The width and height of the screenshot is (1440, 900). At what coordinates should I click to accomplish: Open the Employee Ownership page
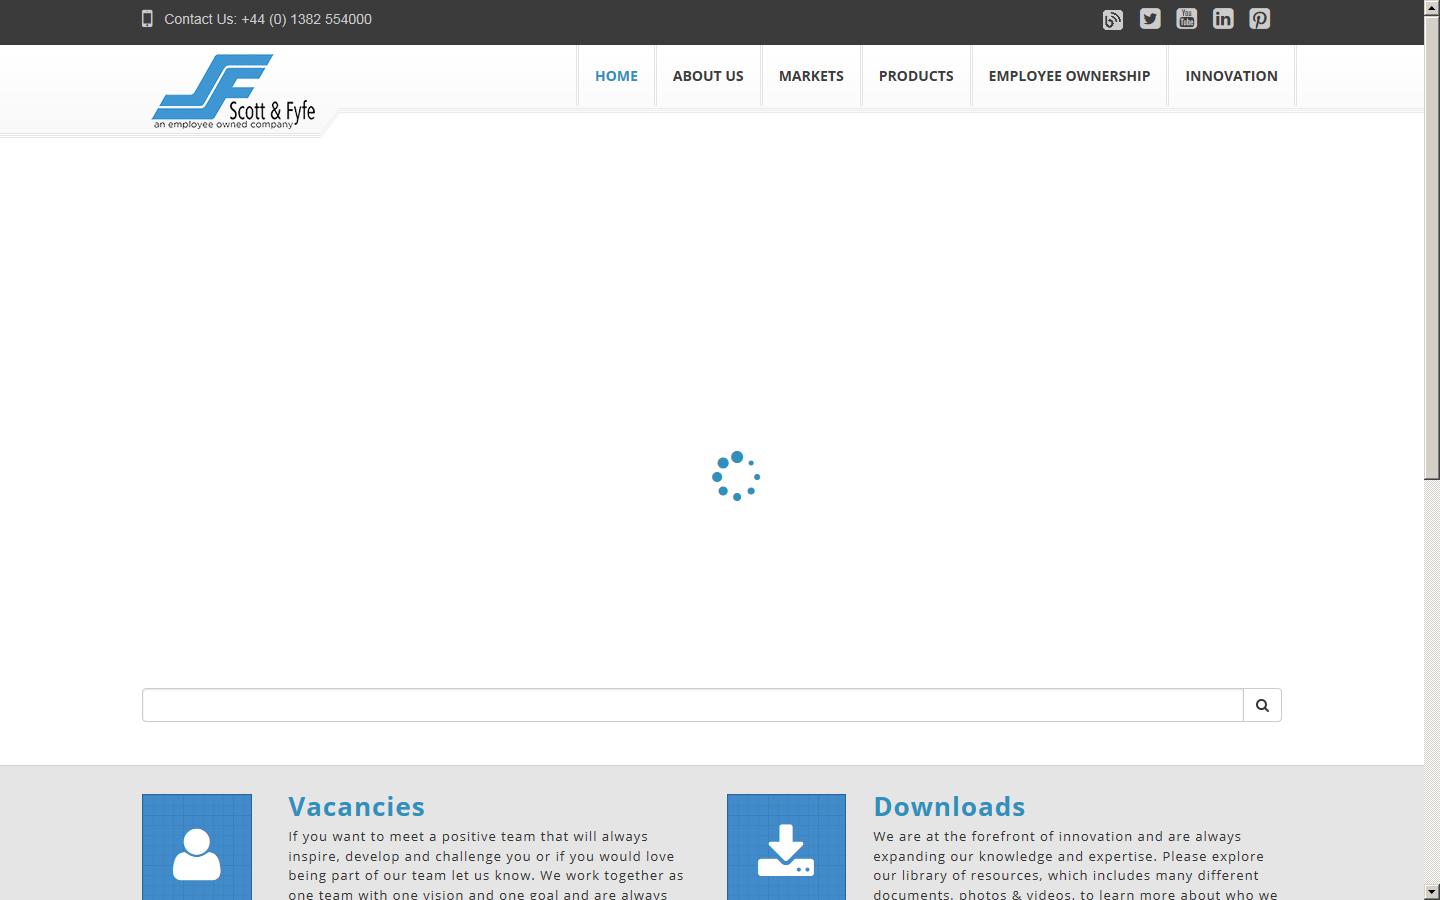tap(1069, 76)
